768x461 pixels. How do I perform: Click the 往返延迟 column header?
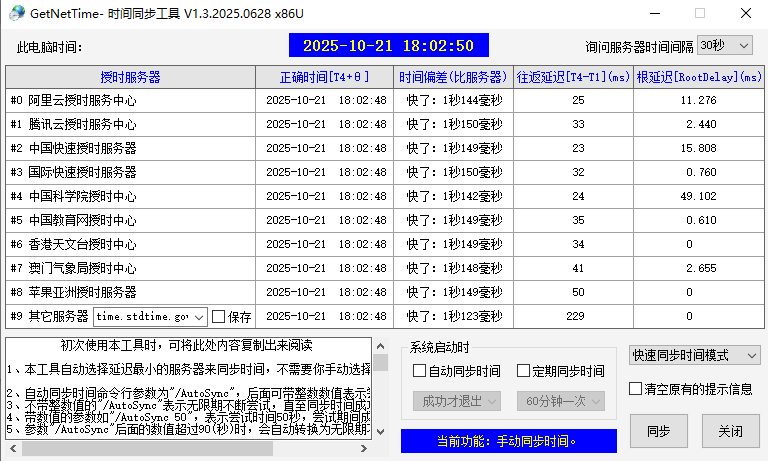click(x=573, y=77)
